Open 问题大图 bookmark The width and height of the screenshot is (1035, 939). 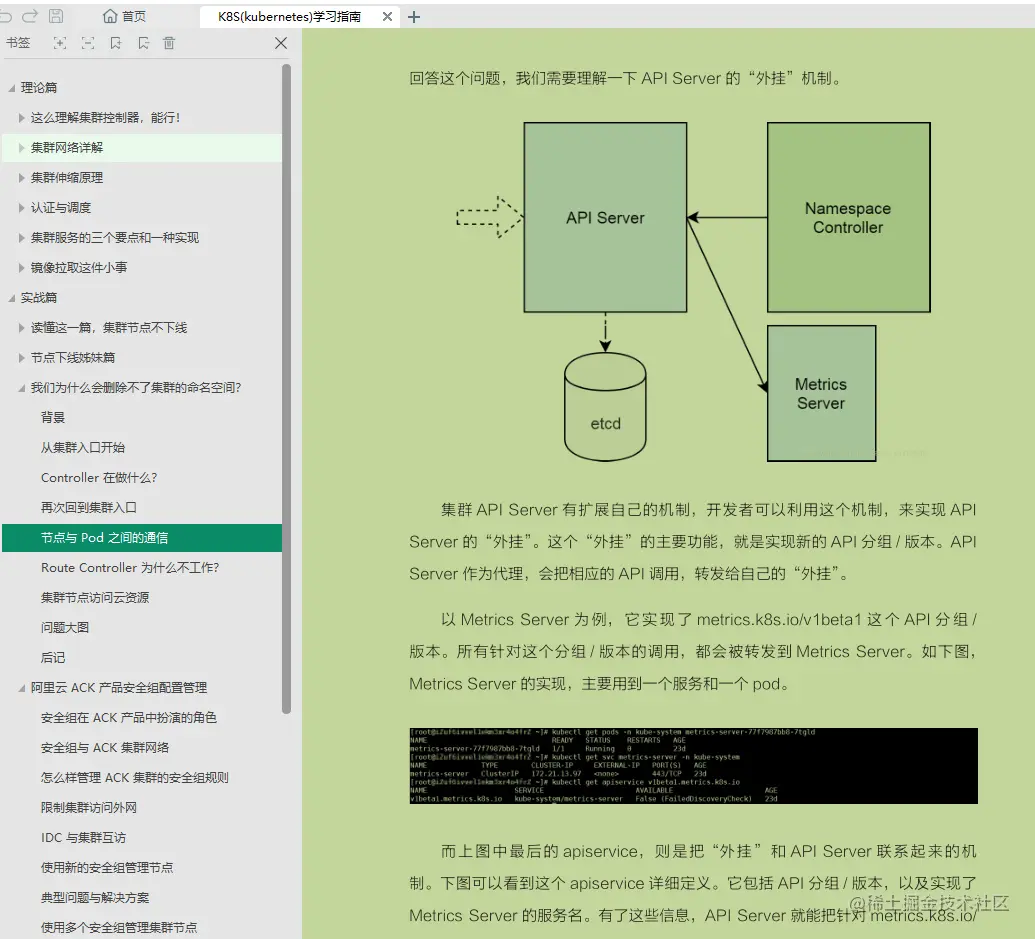(65, 628)
